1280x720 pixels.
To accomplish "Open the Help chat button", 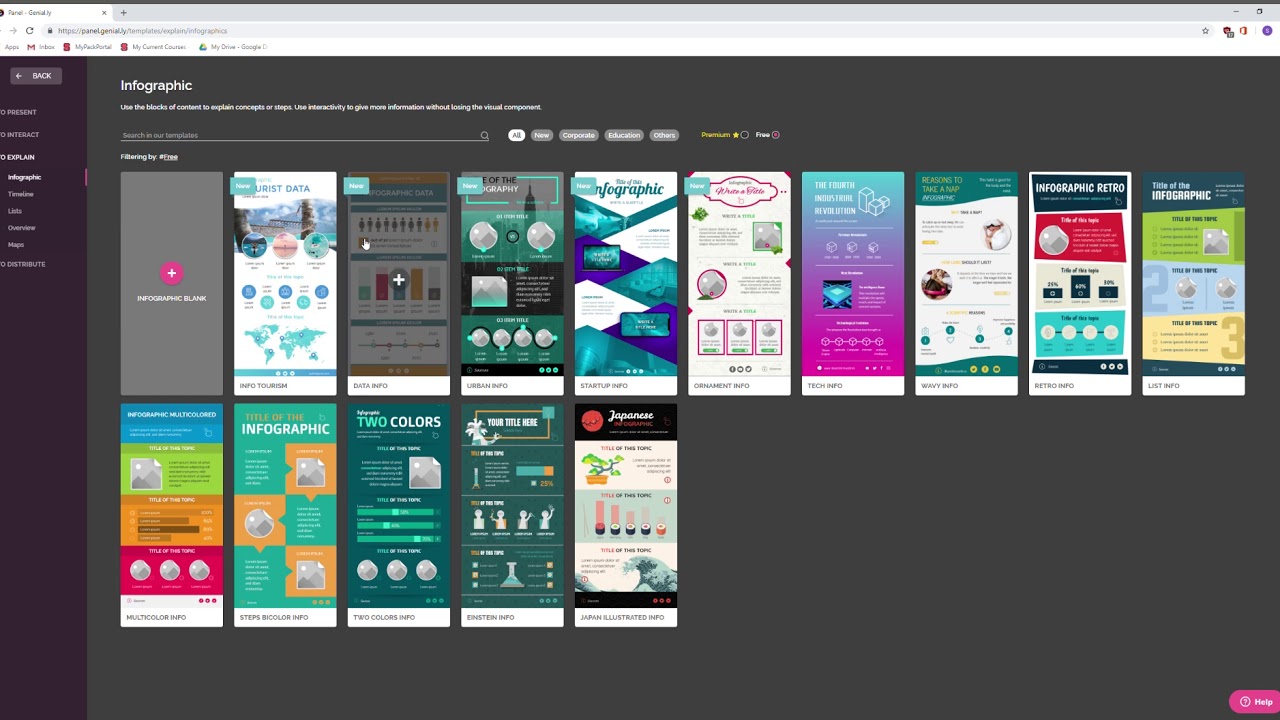I will tap(1254, 702).
